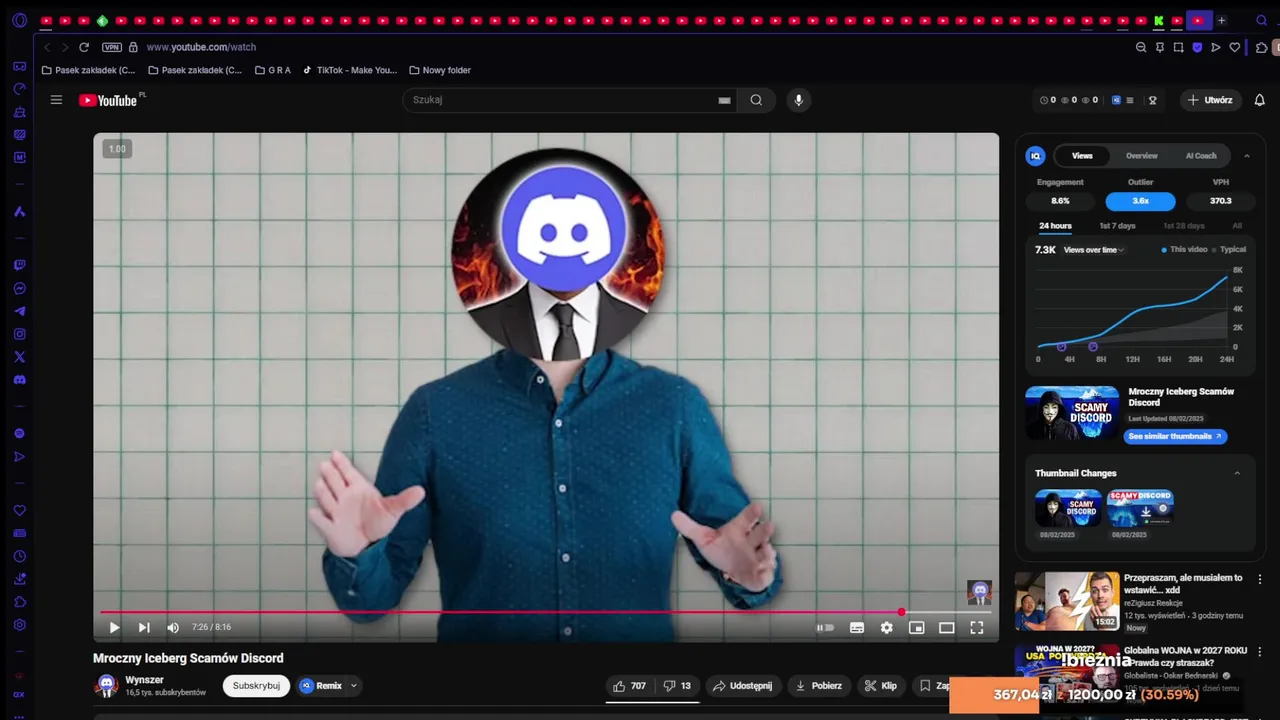
Task: Open the Twitch sidebar icon
Action: 19,265
